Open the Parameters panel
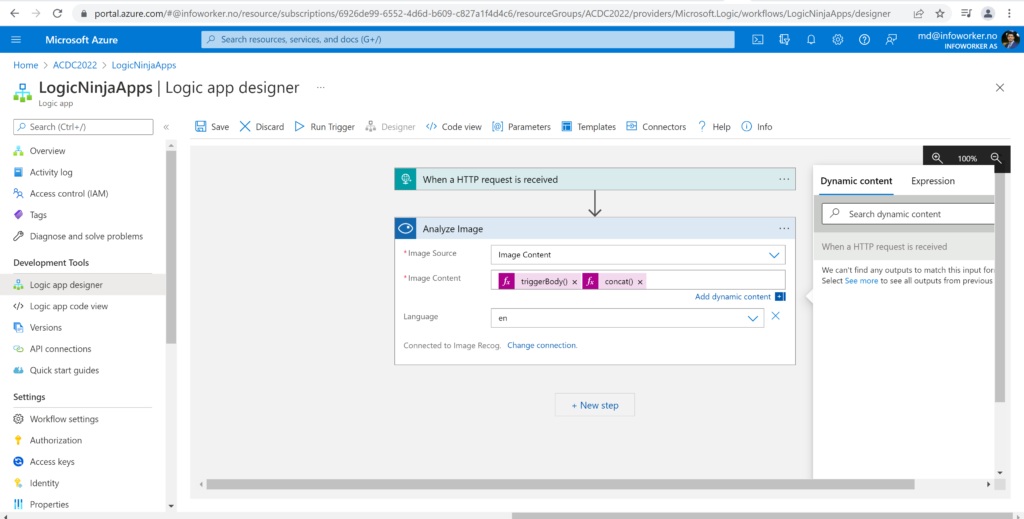Screen dimensions: 1024x519 [521, 127]
